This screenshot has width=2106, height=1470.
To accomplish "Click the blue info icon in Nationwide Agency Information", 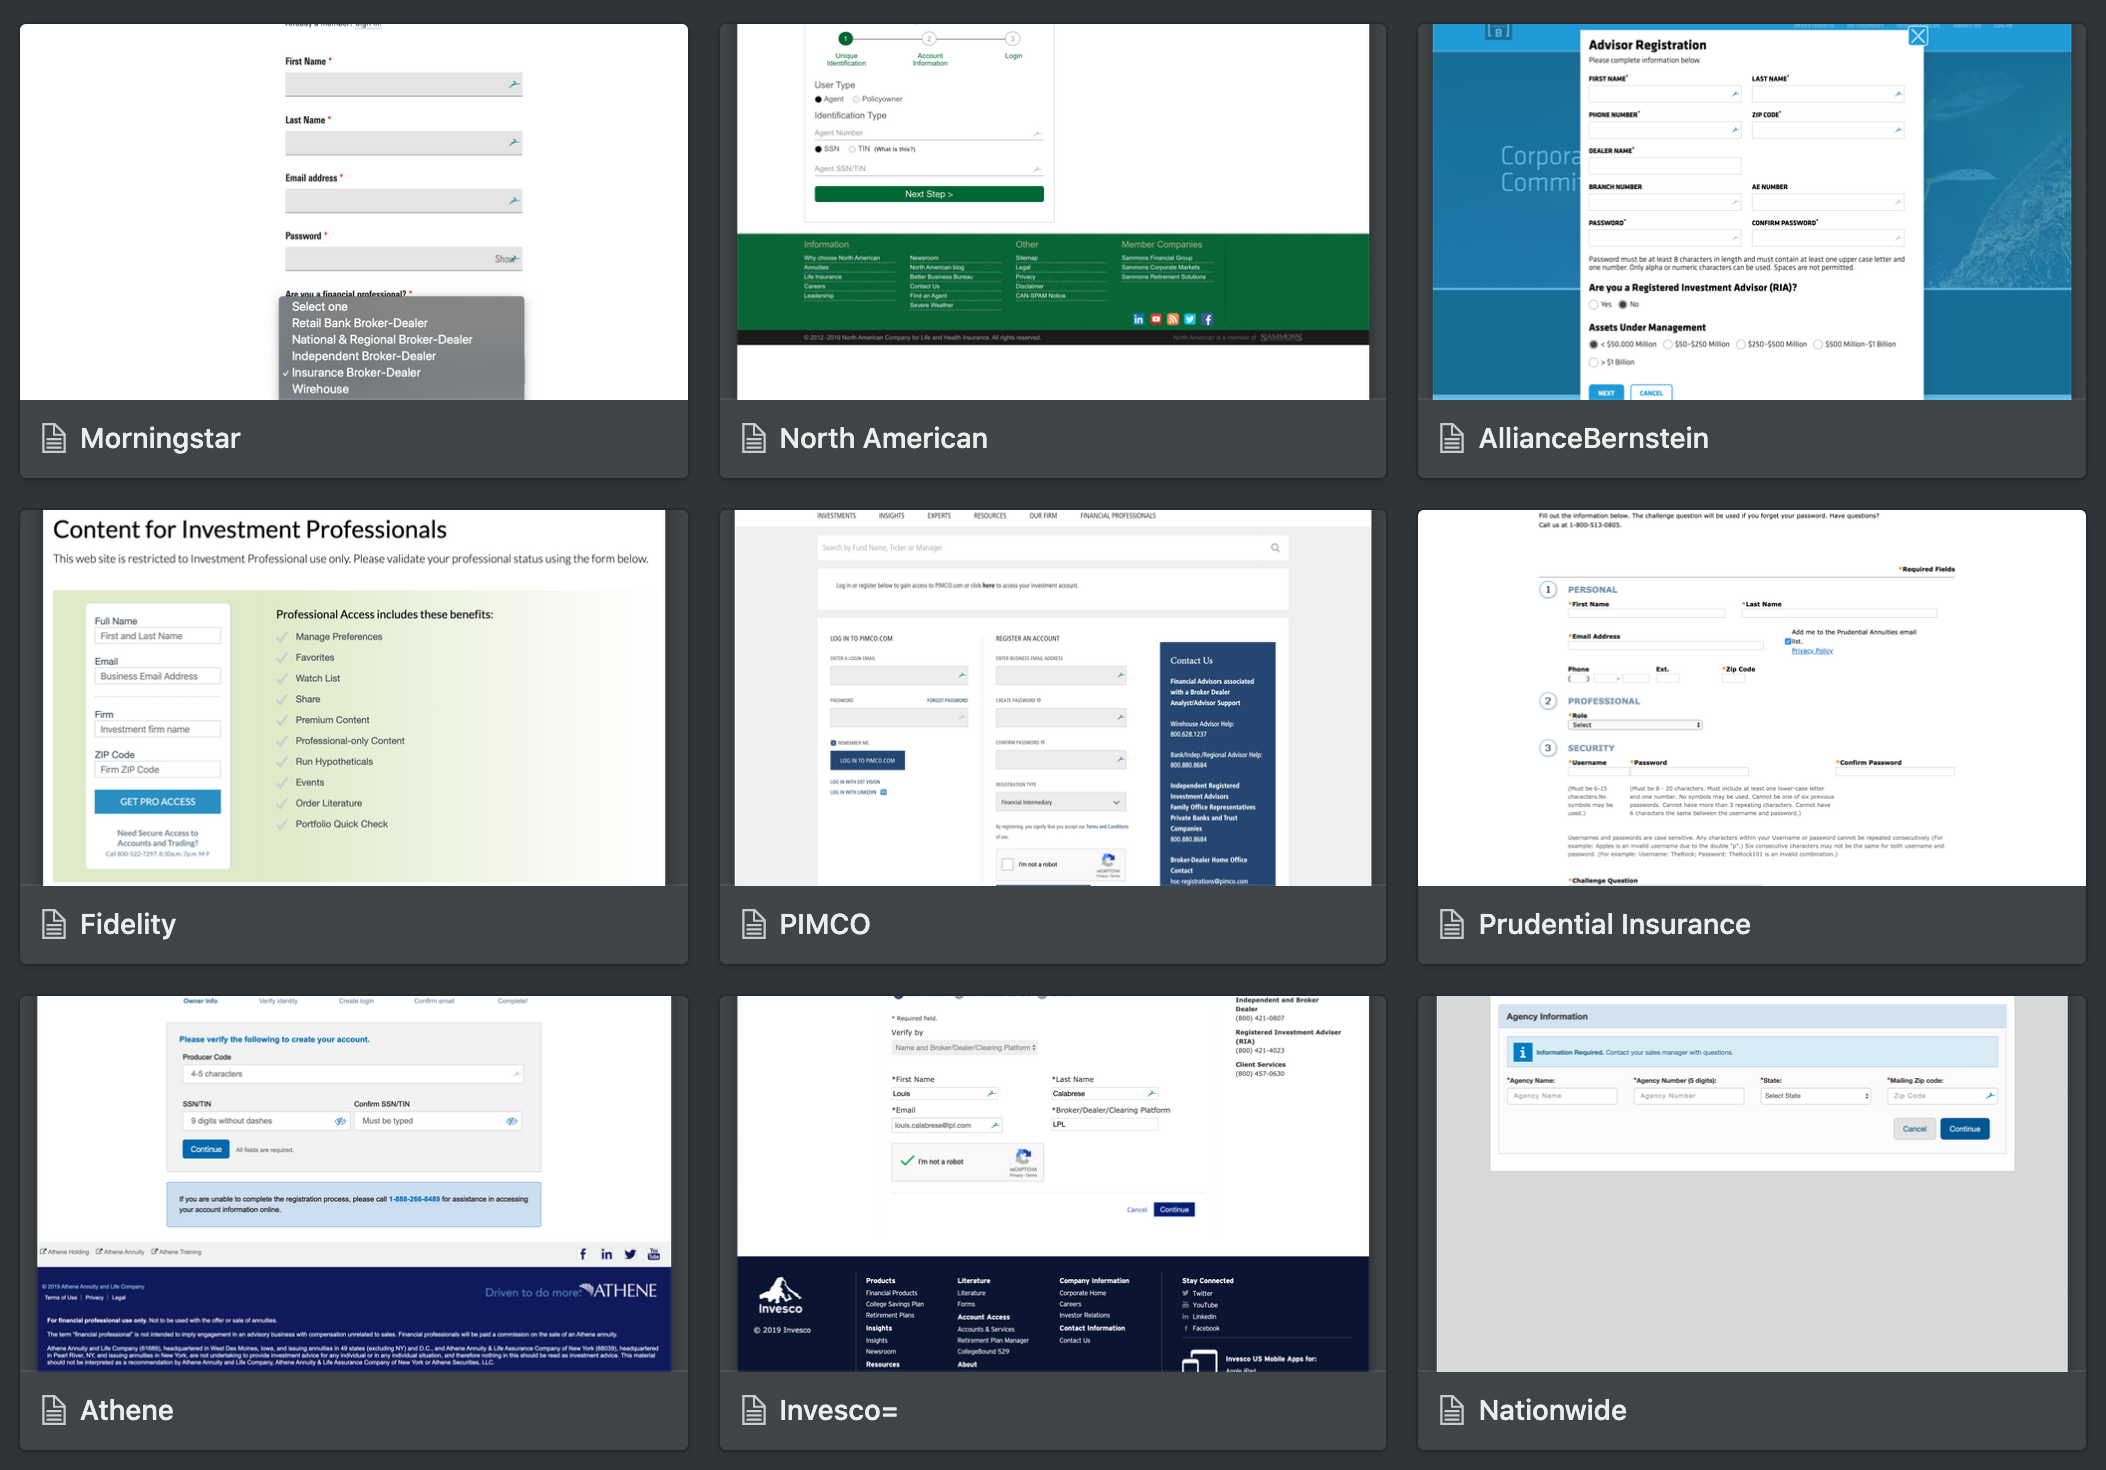I will 1522,1052.
